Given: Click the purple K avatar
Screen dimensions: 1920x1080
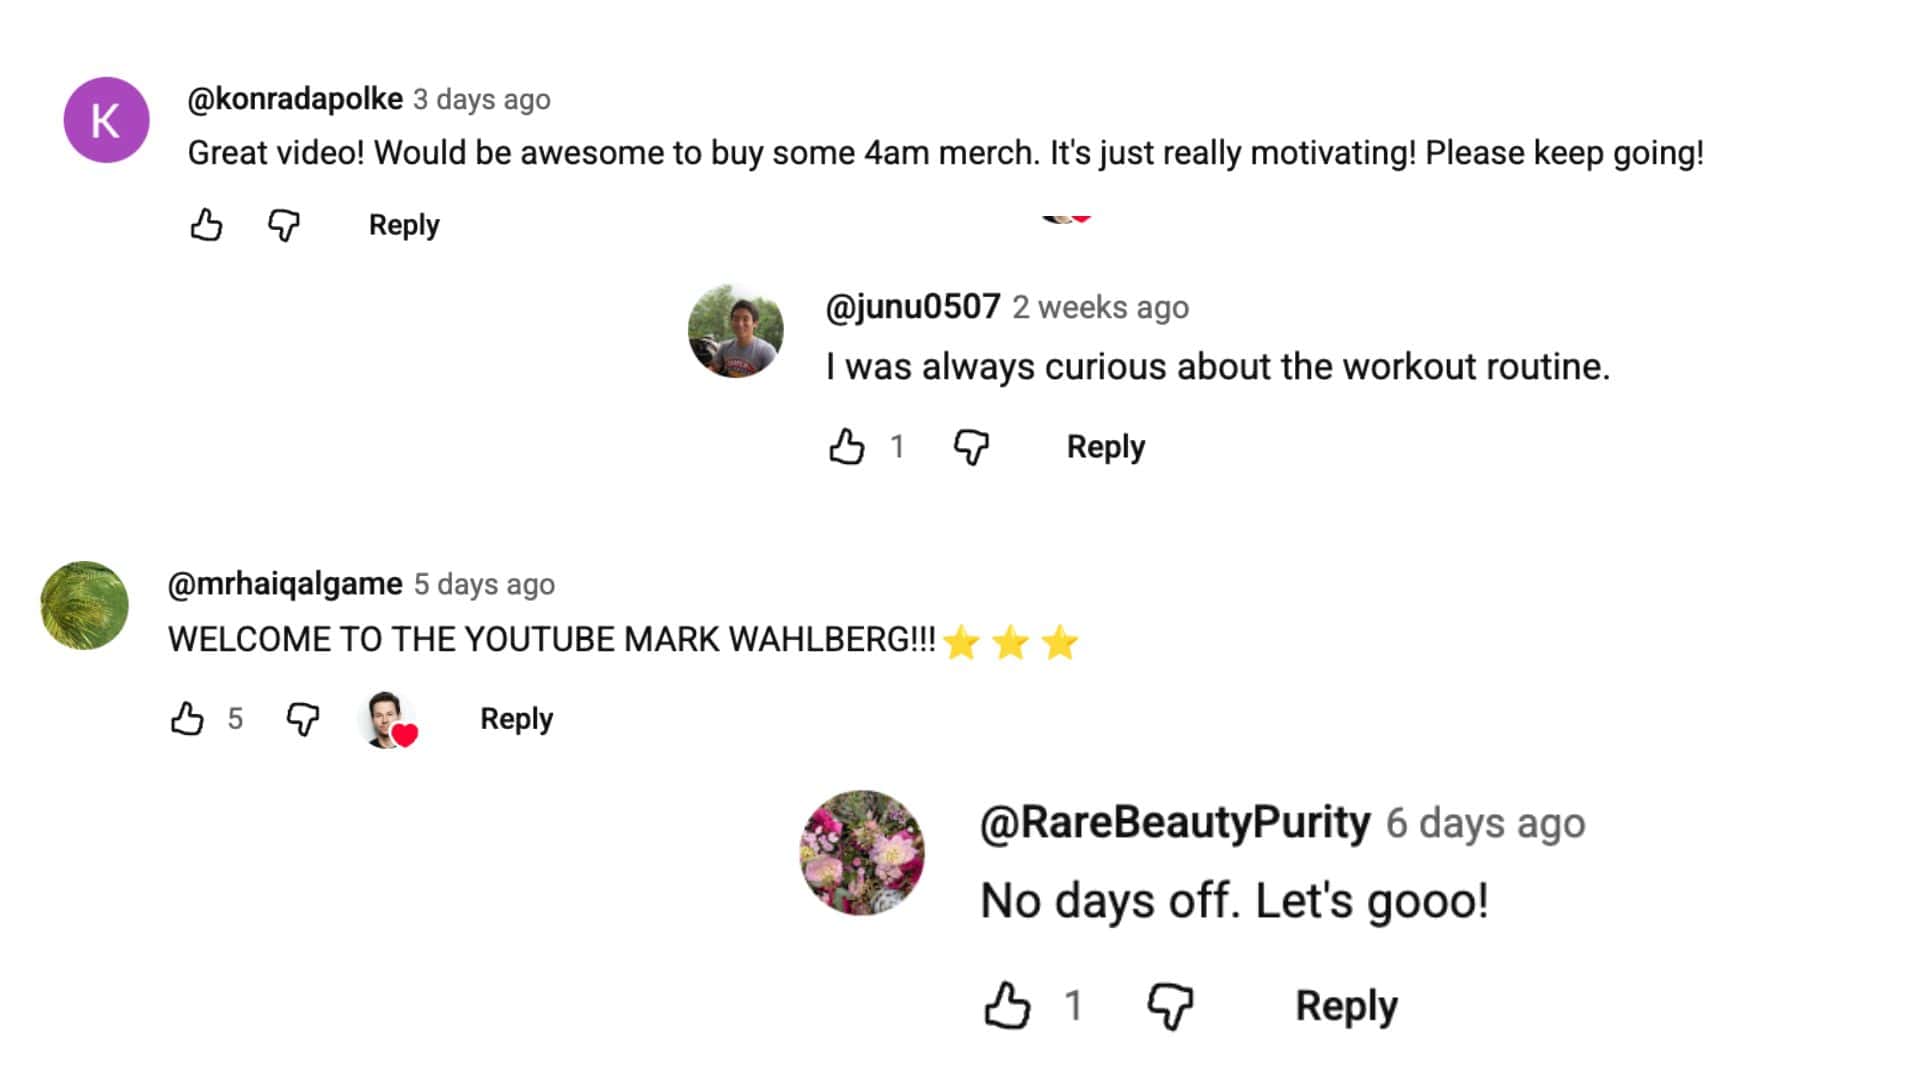Looking at the screenshot, I should point(106,120).
